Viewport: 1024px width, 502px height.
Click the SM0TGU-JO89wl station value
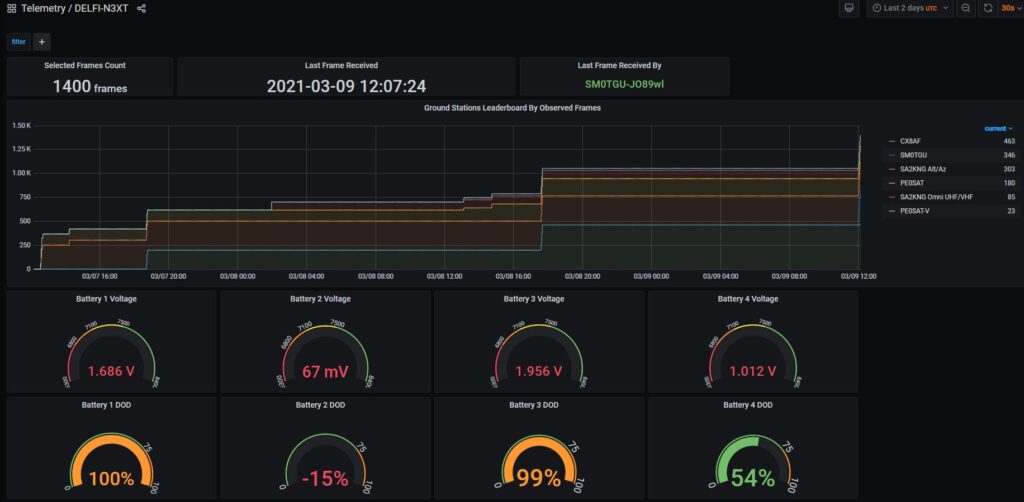[624, 84]
